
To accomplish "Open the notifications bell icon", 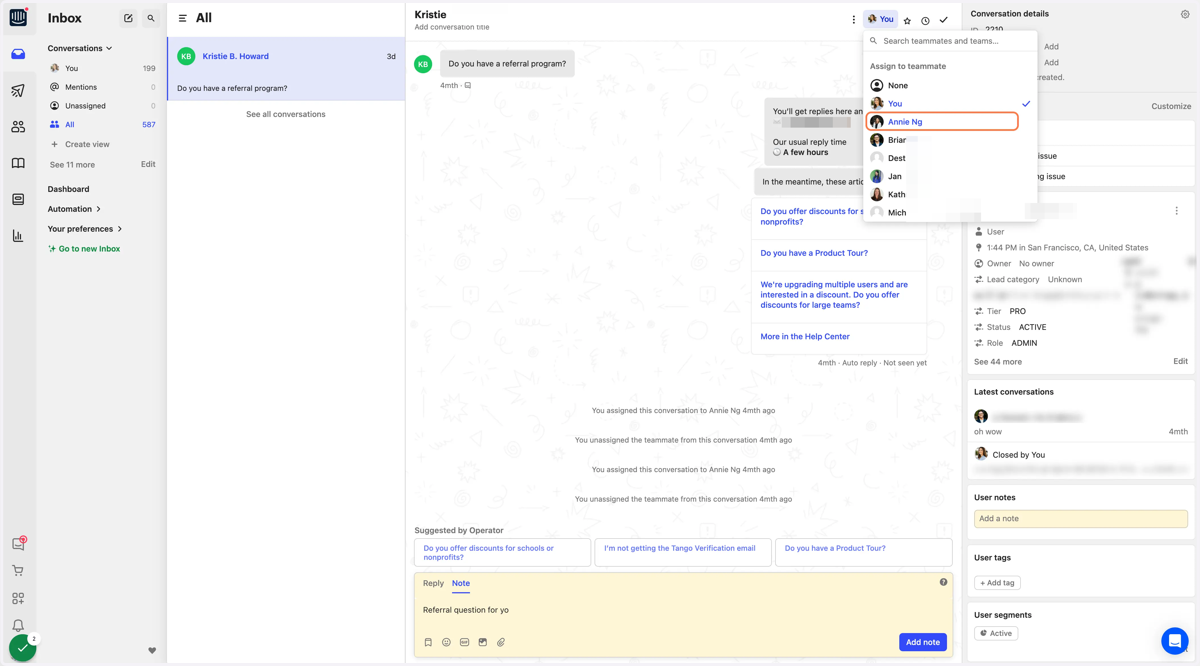I will pos(18,625).
